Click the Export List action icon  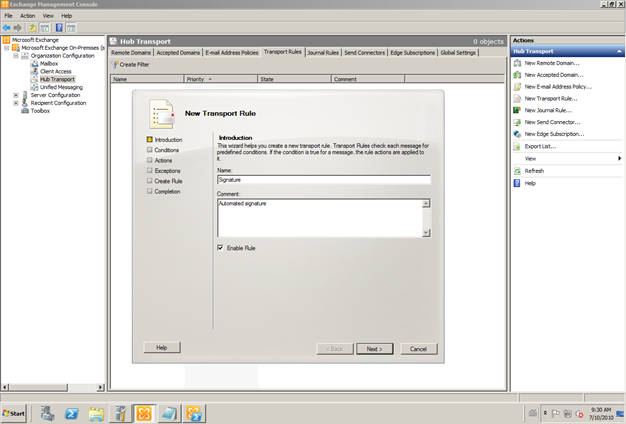tap(517, 147)
